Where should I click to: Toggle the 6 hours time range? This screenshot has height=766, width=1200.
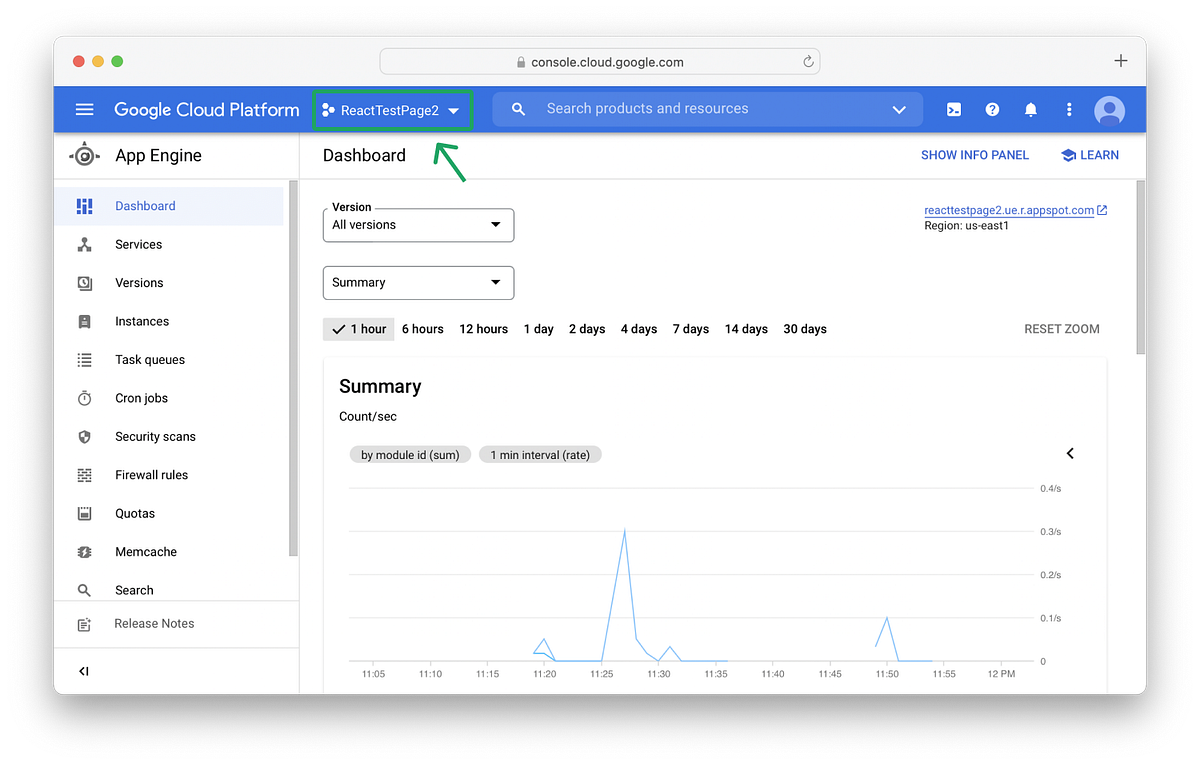tap(422, 328)
